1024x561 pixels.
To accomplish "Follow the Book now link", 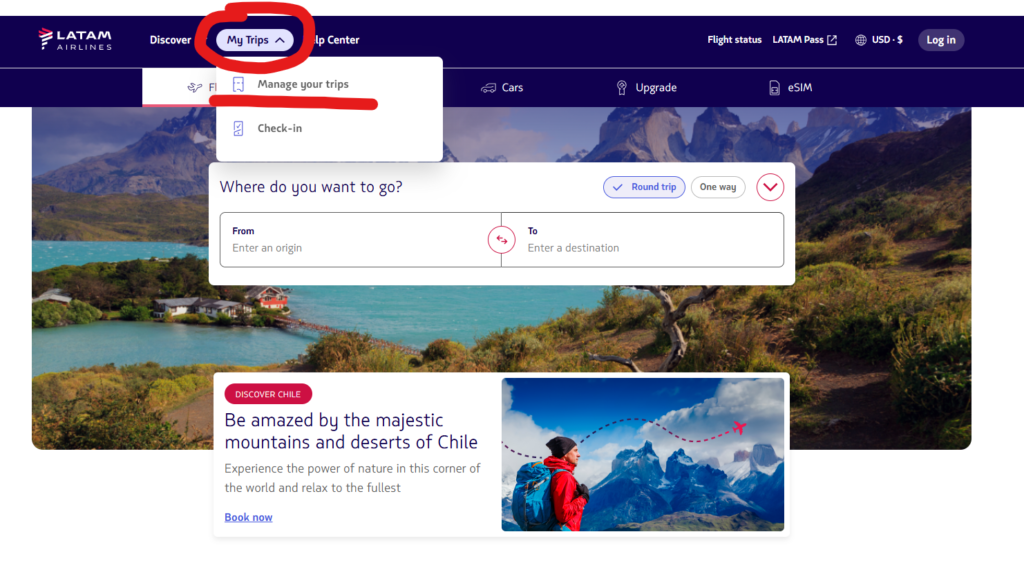I will [248, 517].
